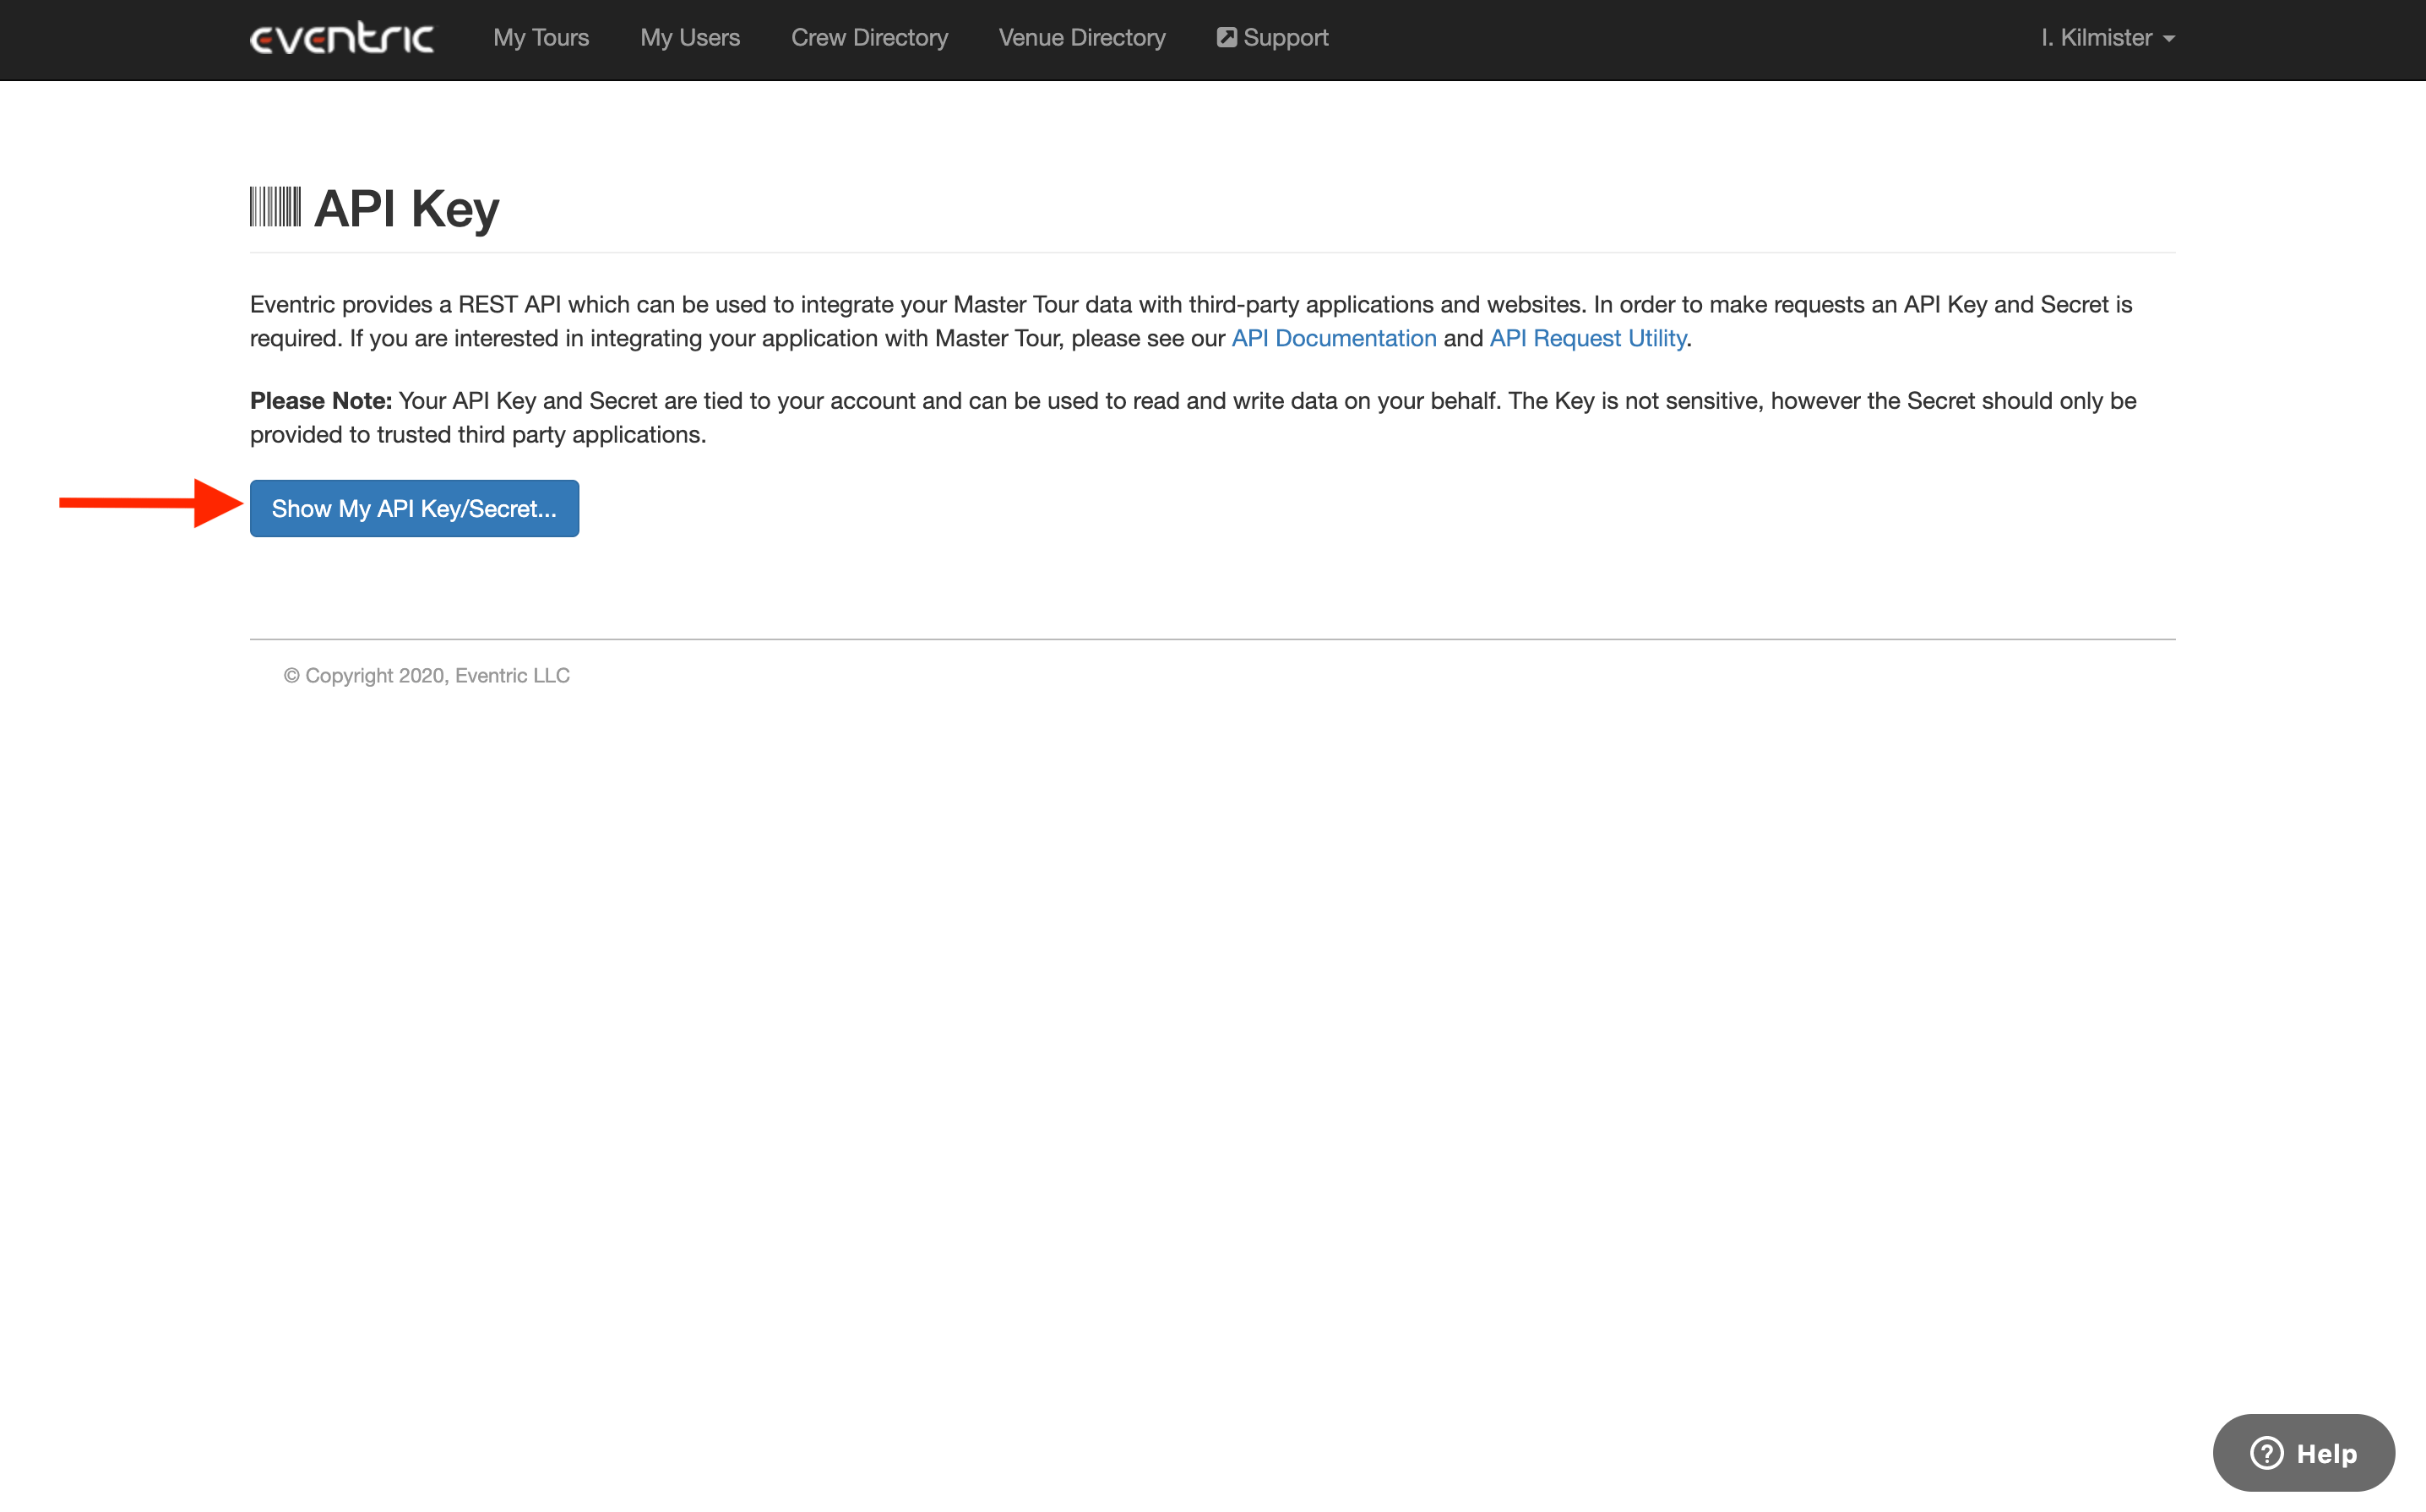Click the external-link icon beside Support

click(1226, 36)
